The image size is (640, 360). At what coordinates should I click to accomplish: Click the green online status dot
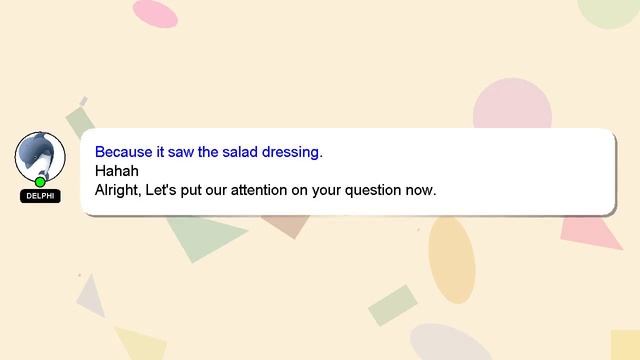[40, 182]
